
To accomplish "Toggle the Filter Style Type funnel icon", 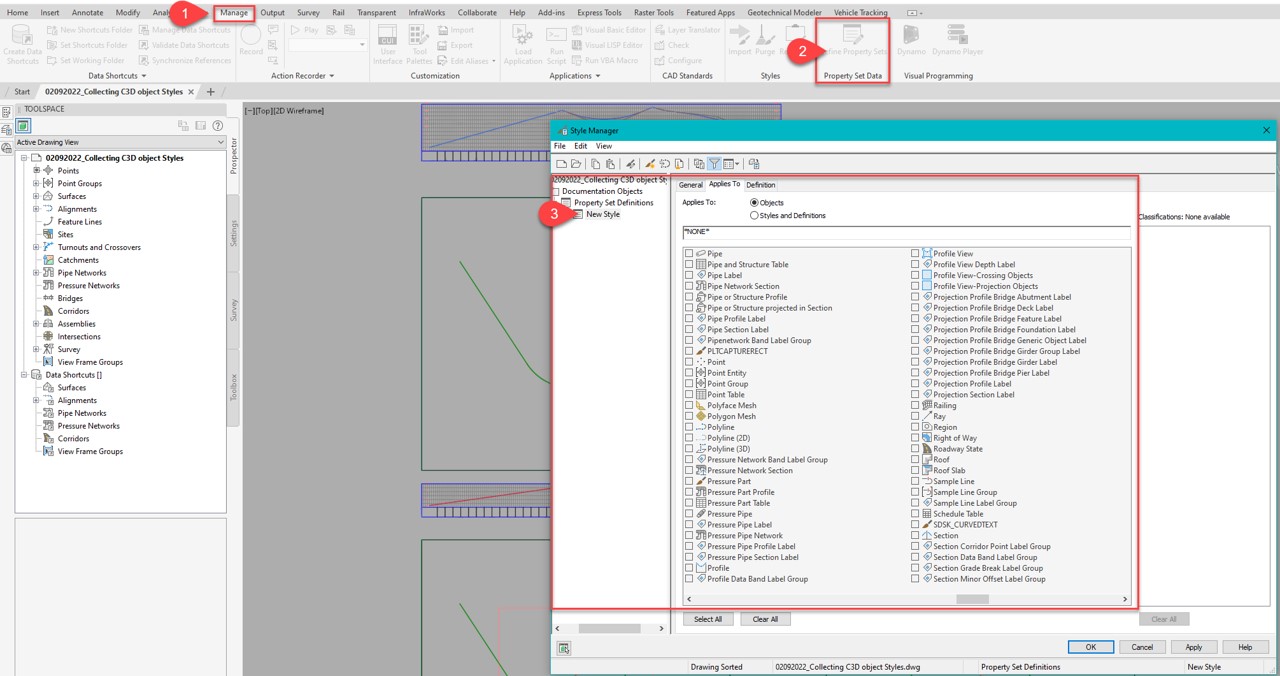I will 714,164.
